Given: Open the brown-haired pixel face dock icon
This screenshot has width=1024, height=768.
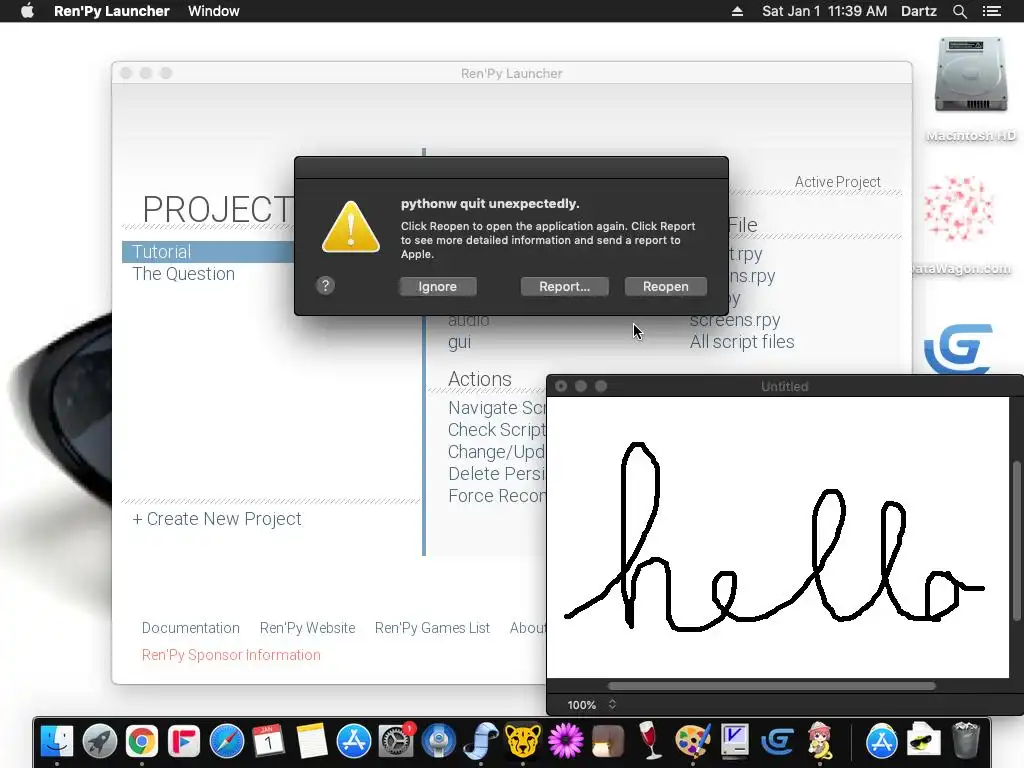Looking at the screenshot, I should (608, 741).
